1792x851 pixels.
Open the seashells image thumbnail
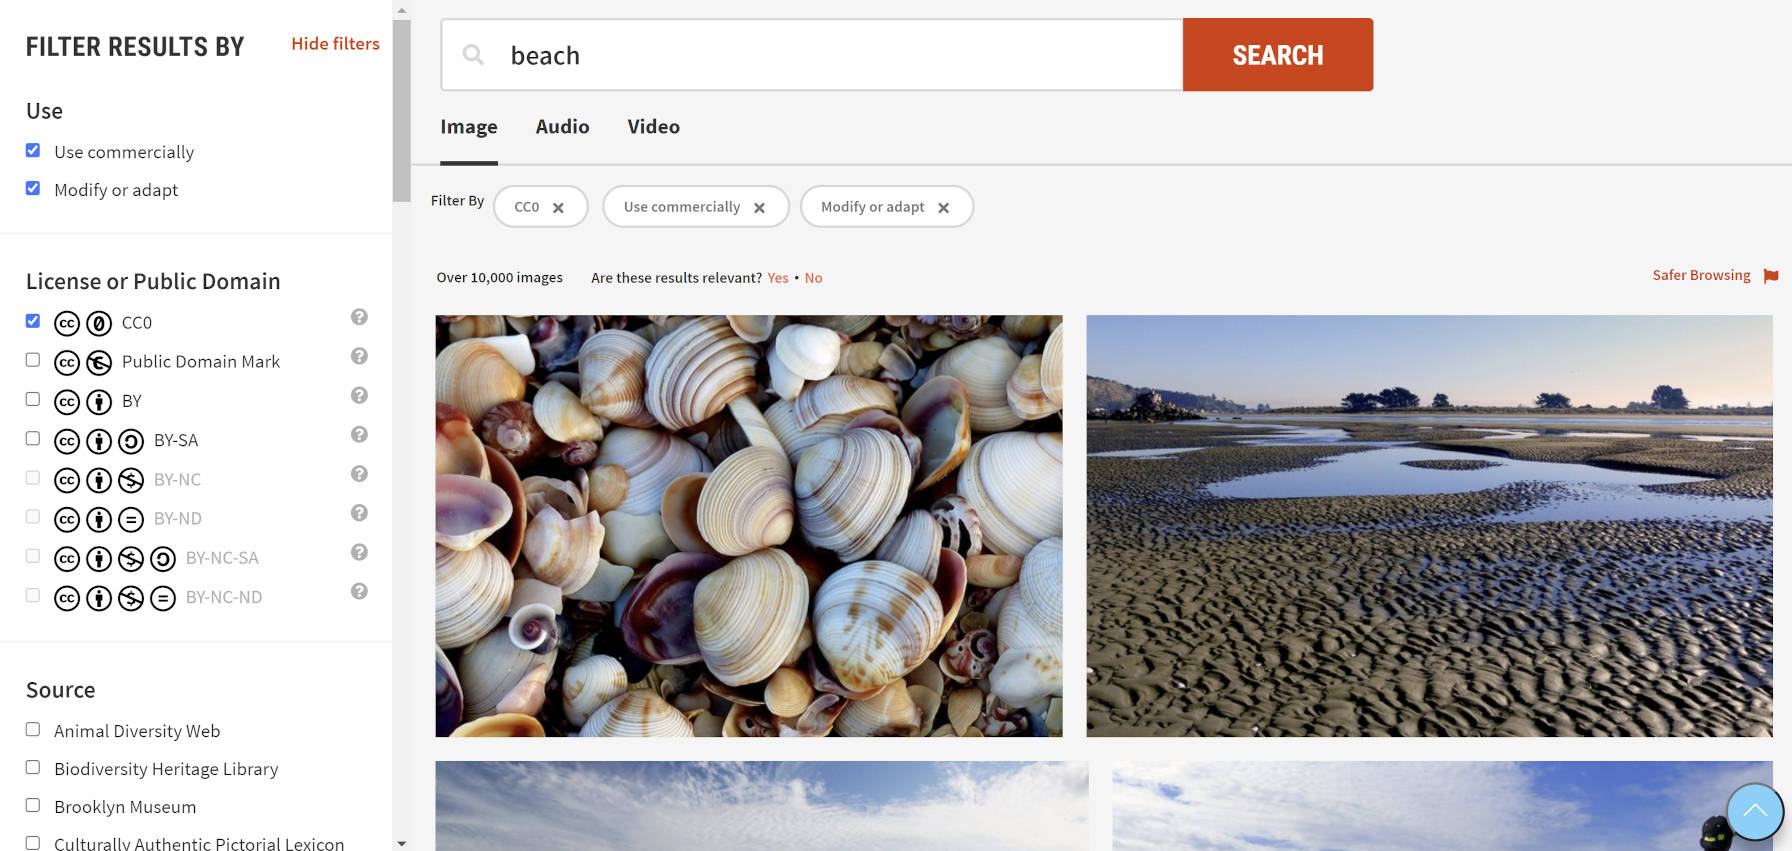pyautogui.click(x=749, y=526)
